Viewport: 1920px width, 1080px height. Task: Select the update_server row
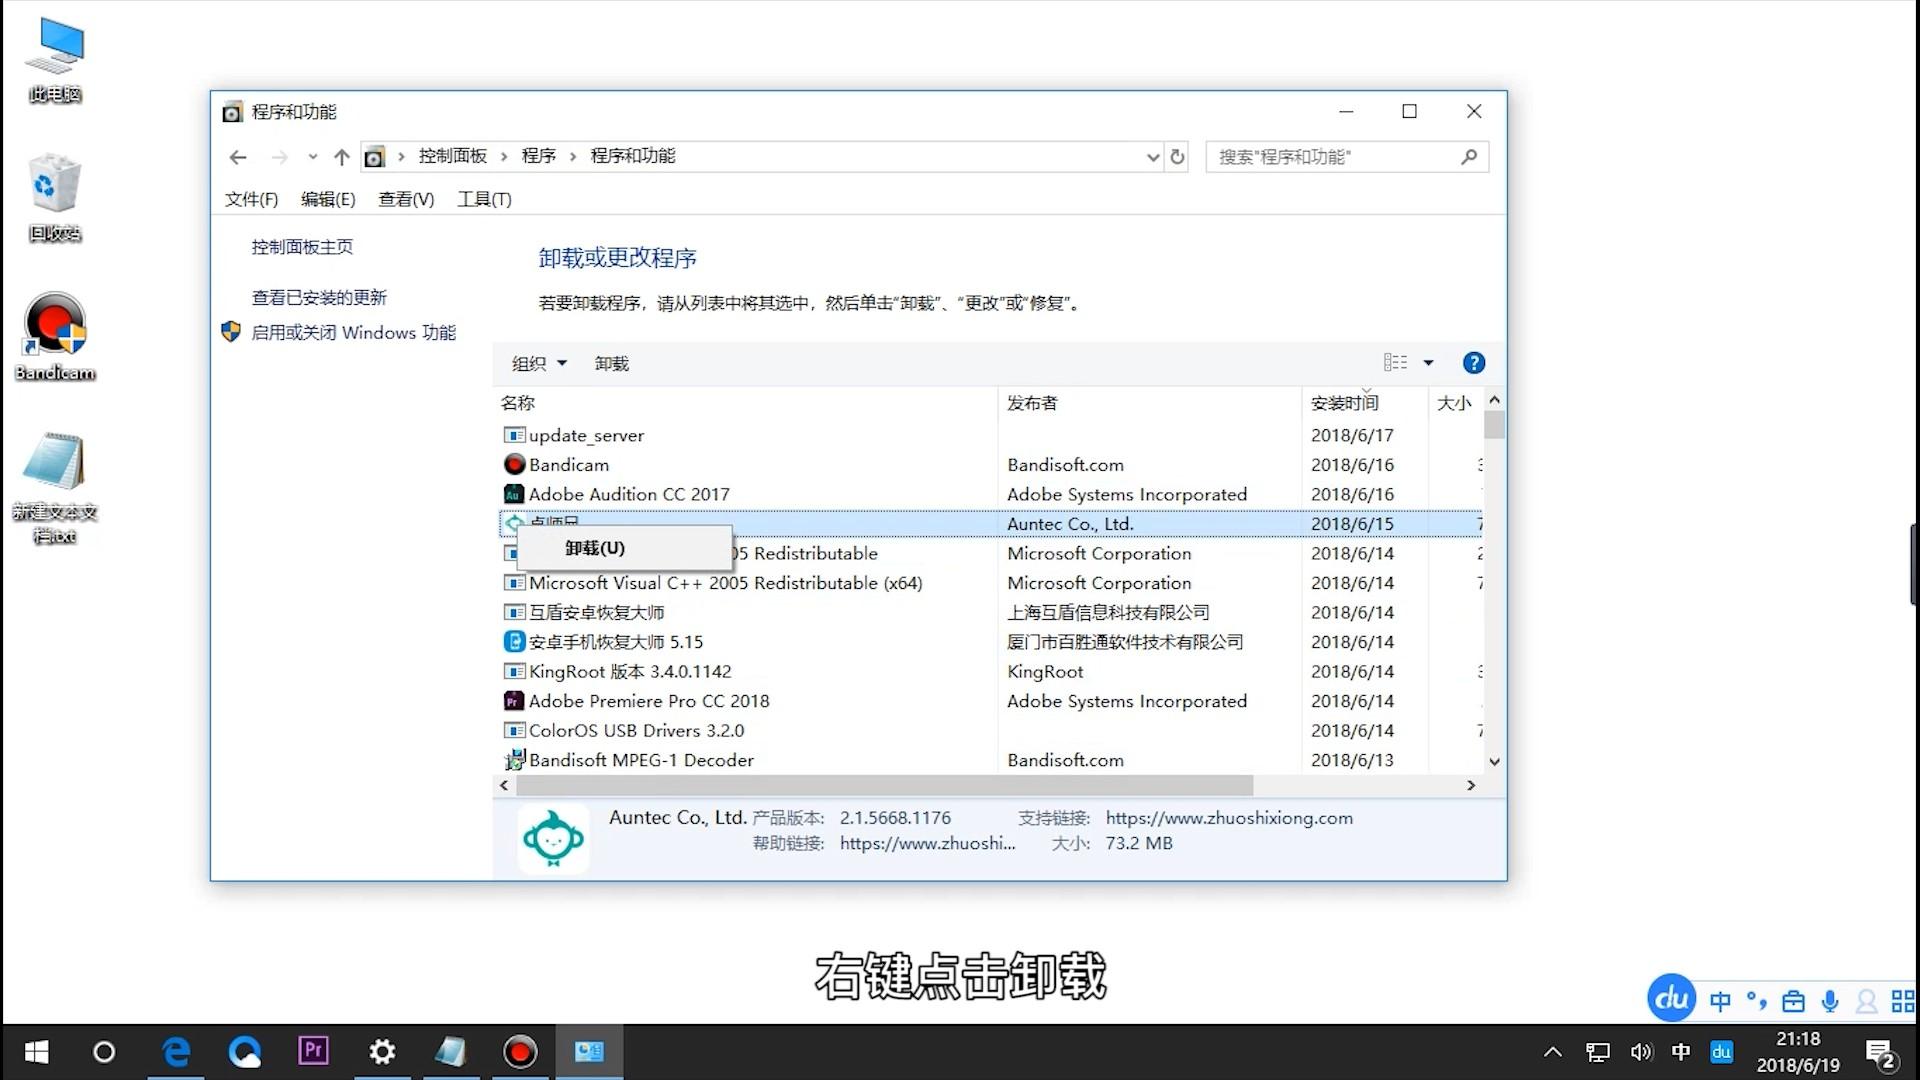point(990,436)
